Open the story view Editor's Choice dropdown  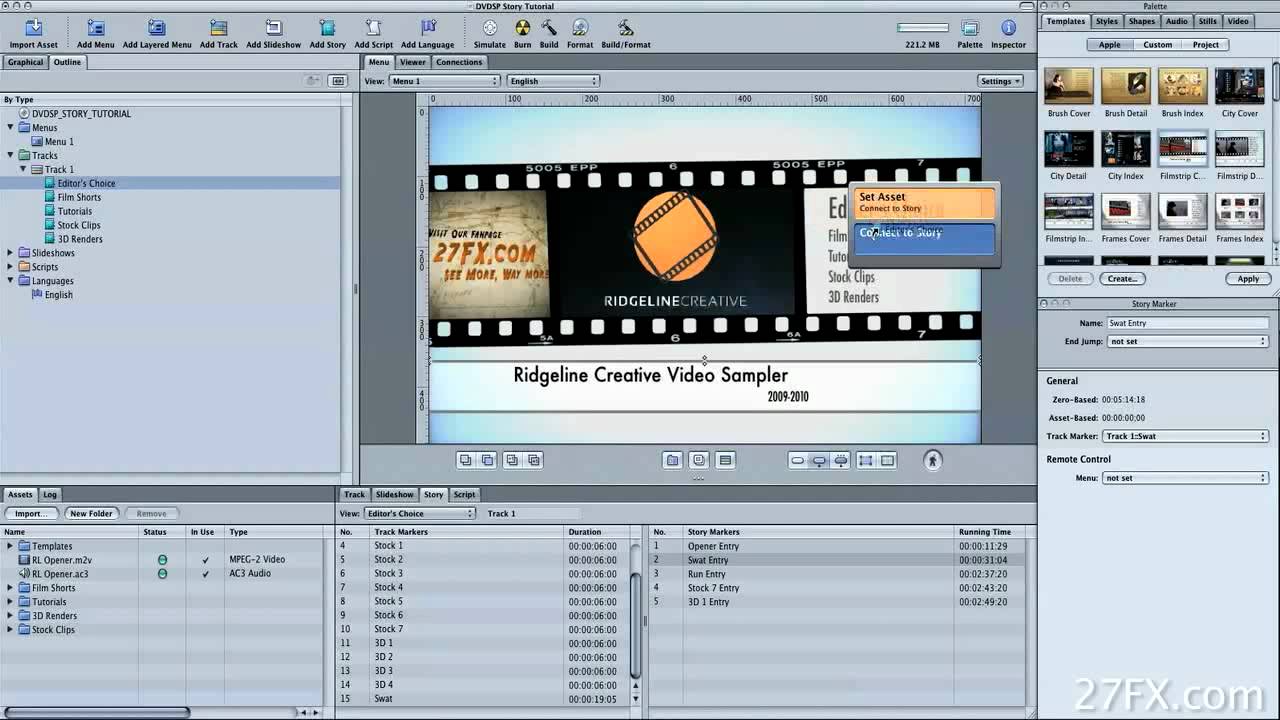point(420,513)
